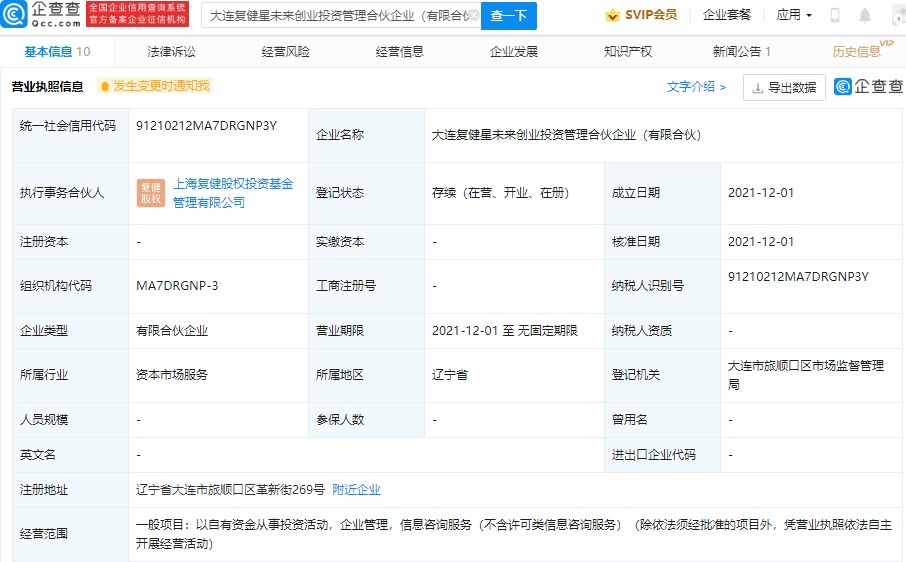Click 导出数据 export button
The width and height of the screenshot is (906, 562).
(784, 87)
